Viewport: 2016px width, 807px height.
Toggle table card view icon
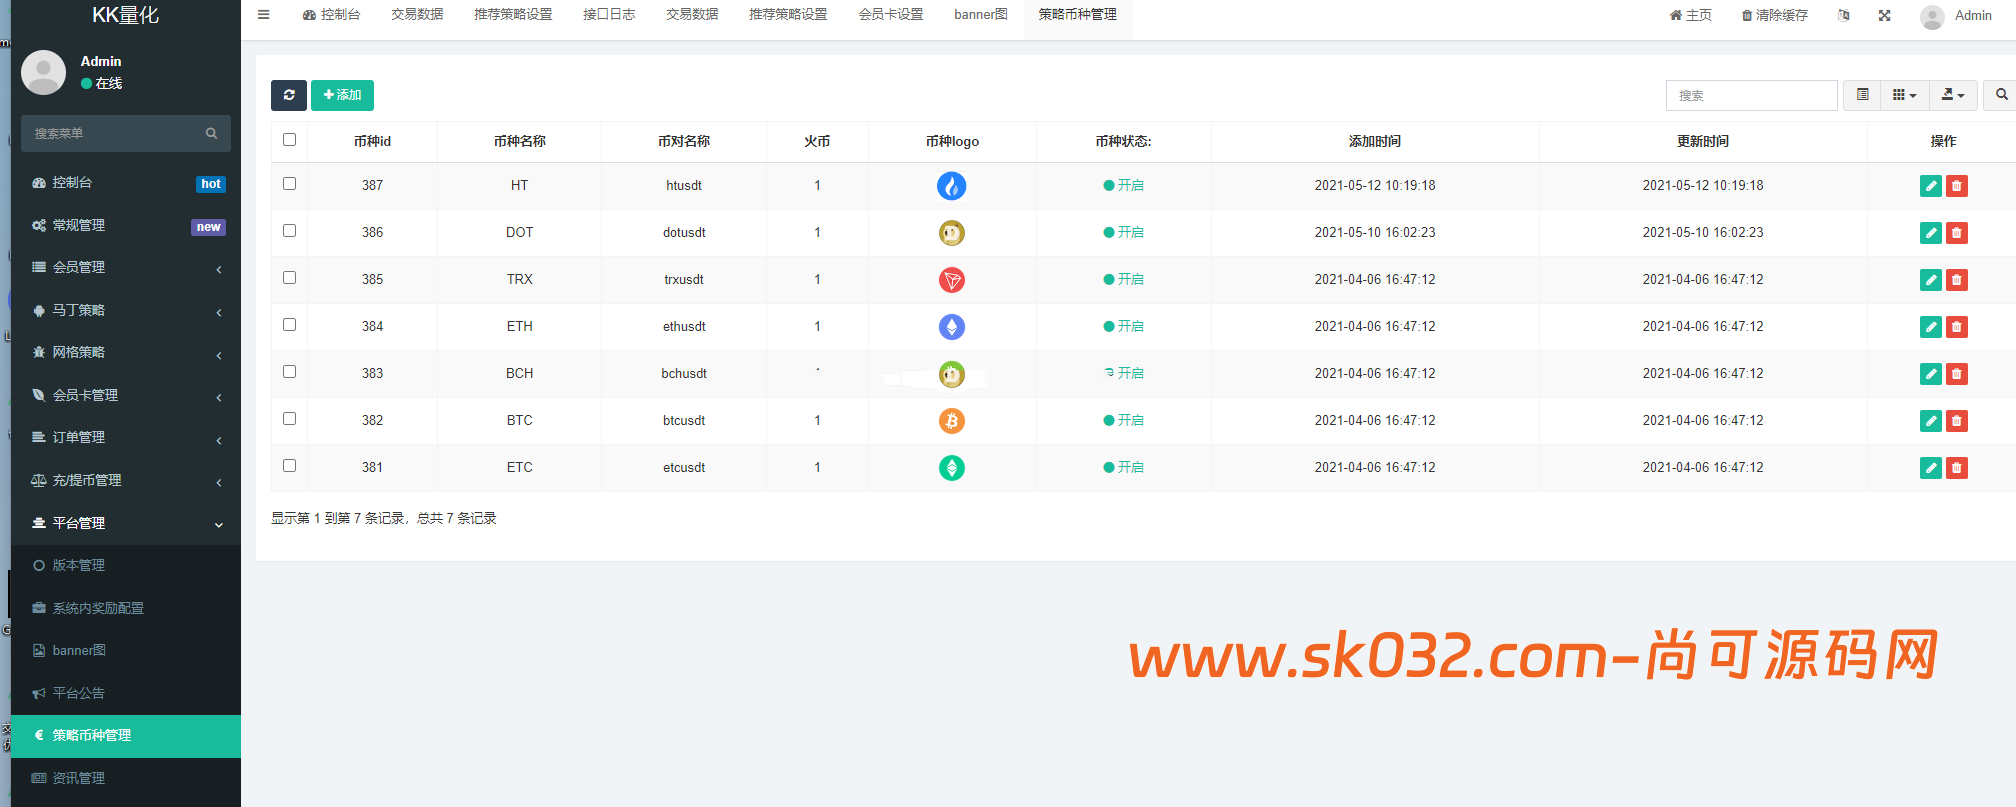pyautogui.click(x=1862, y=95)
